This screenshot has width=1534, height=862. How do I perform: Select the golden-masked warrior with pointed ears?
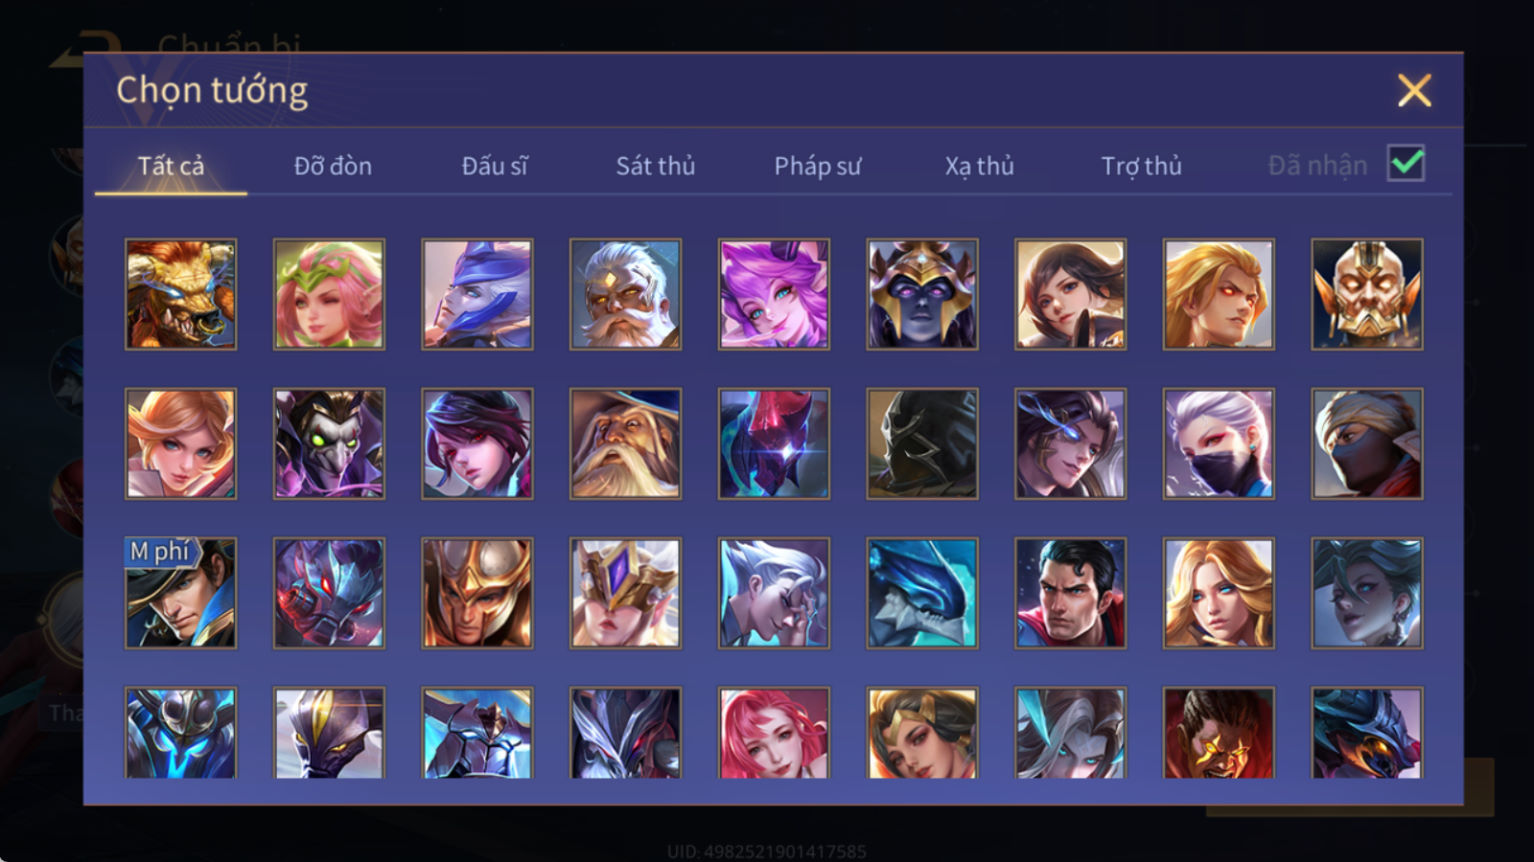tap(1367, 294)
